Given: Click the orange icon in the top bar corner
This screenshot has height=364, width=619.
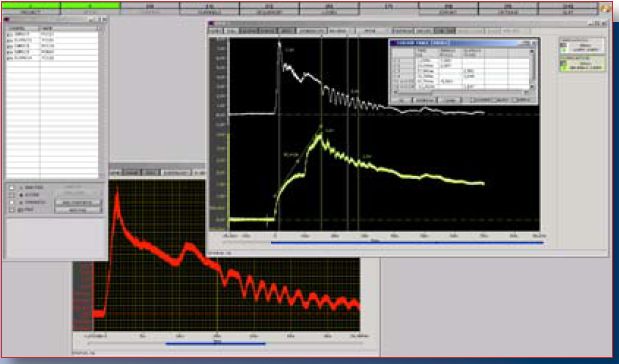Looking at the screenshot, I should click(604, 8).
